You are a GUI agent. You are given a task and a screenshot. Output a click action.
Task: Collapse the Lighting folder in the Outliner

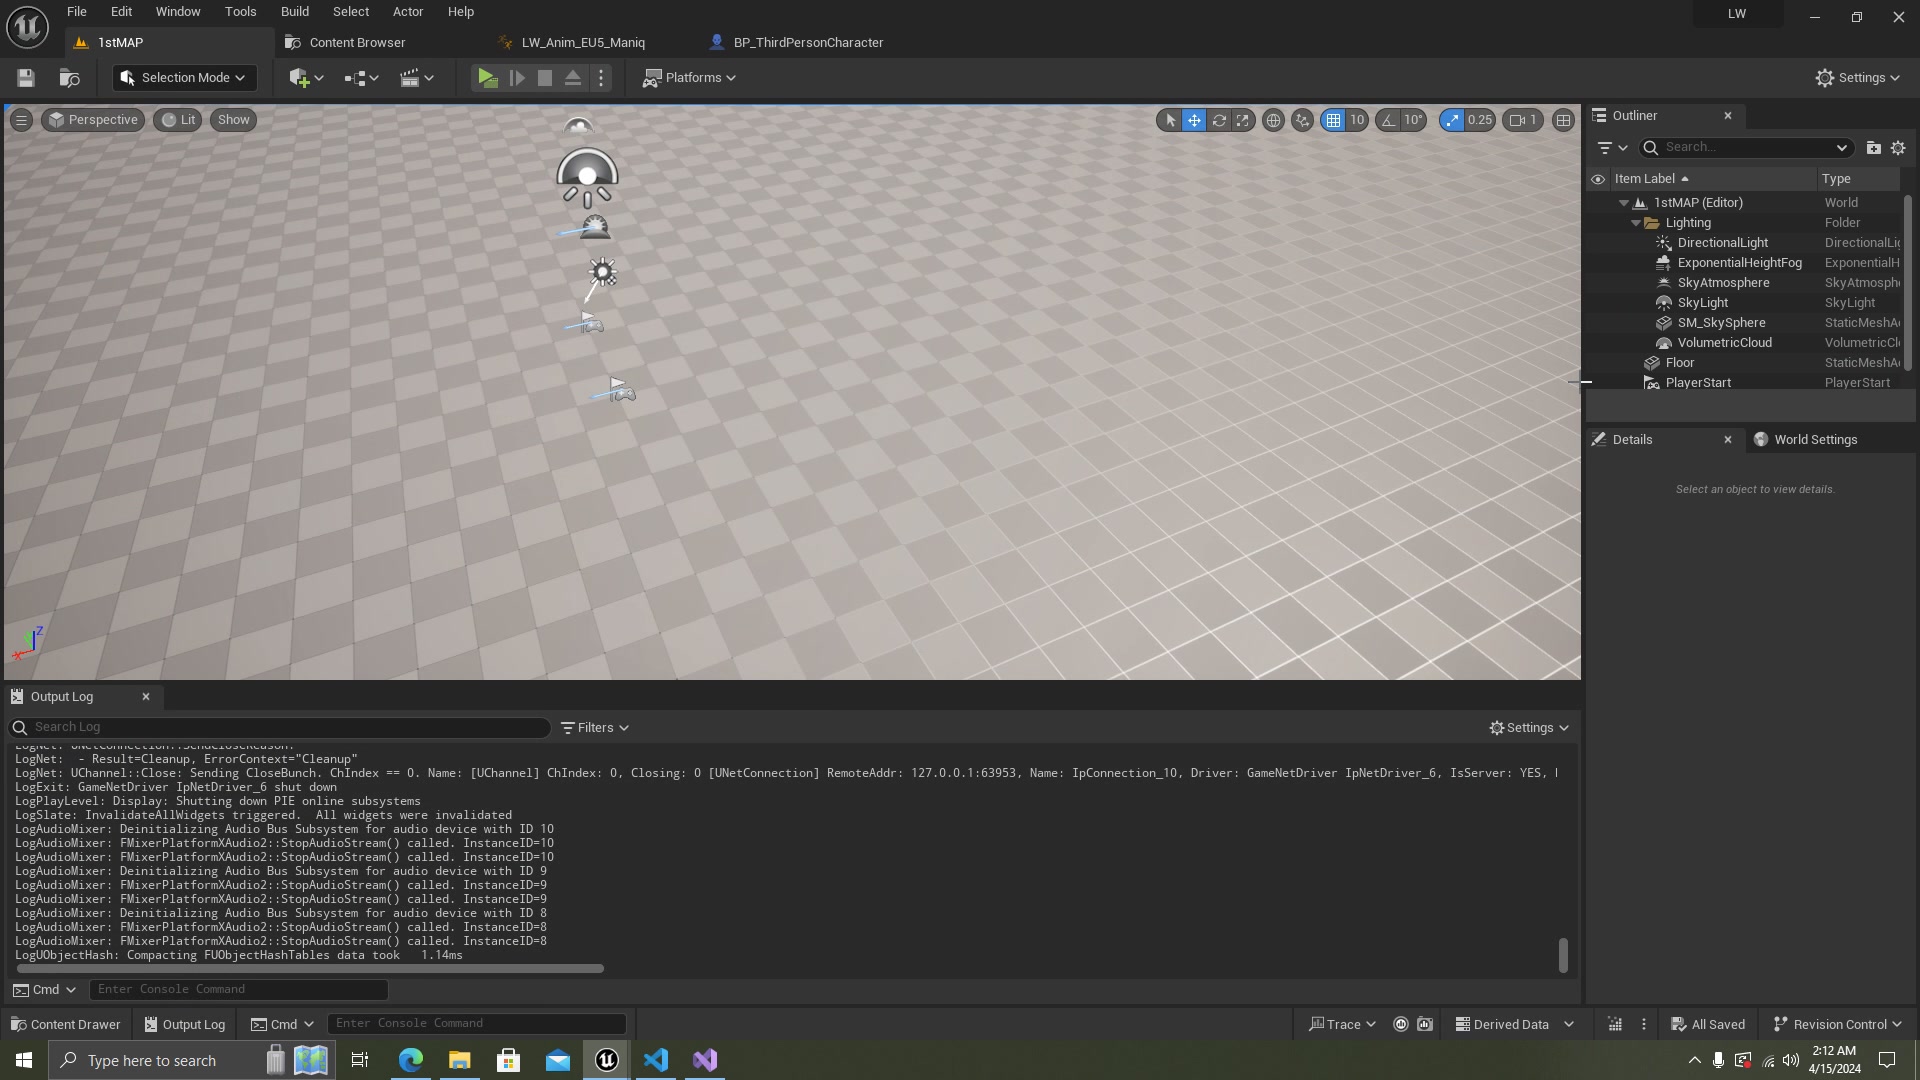pos(1636,223)
